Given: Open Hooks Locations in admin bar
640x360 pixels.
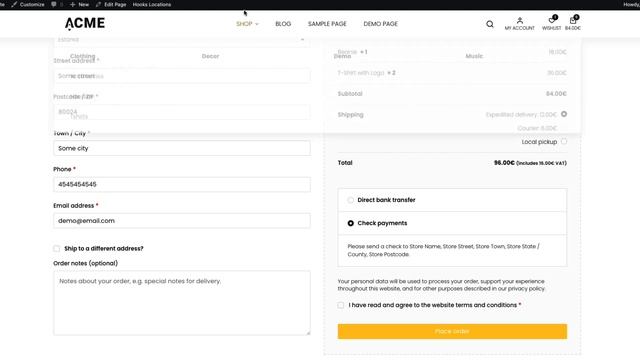Looking at the screenshot, I should [x=152, y=4].
